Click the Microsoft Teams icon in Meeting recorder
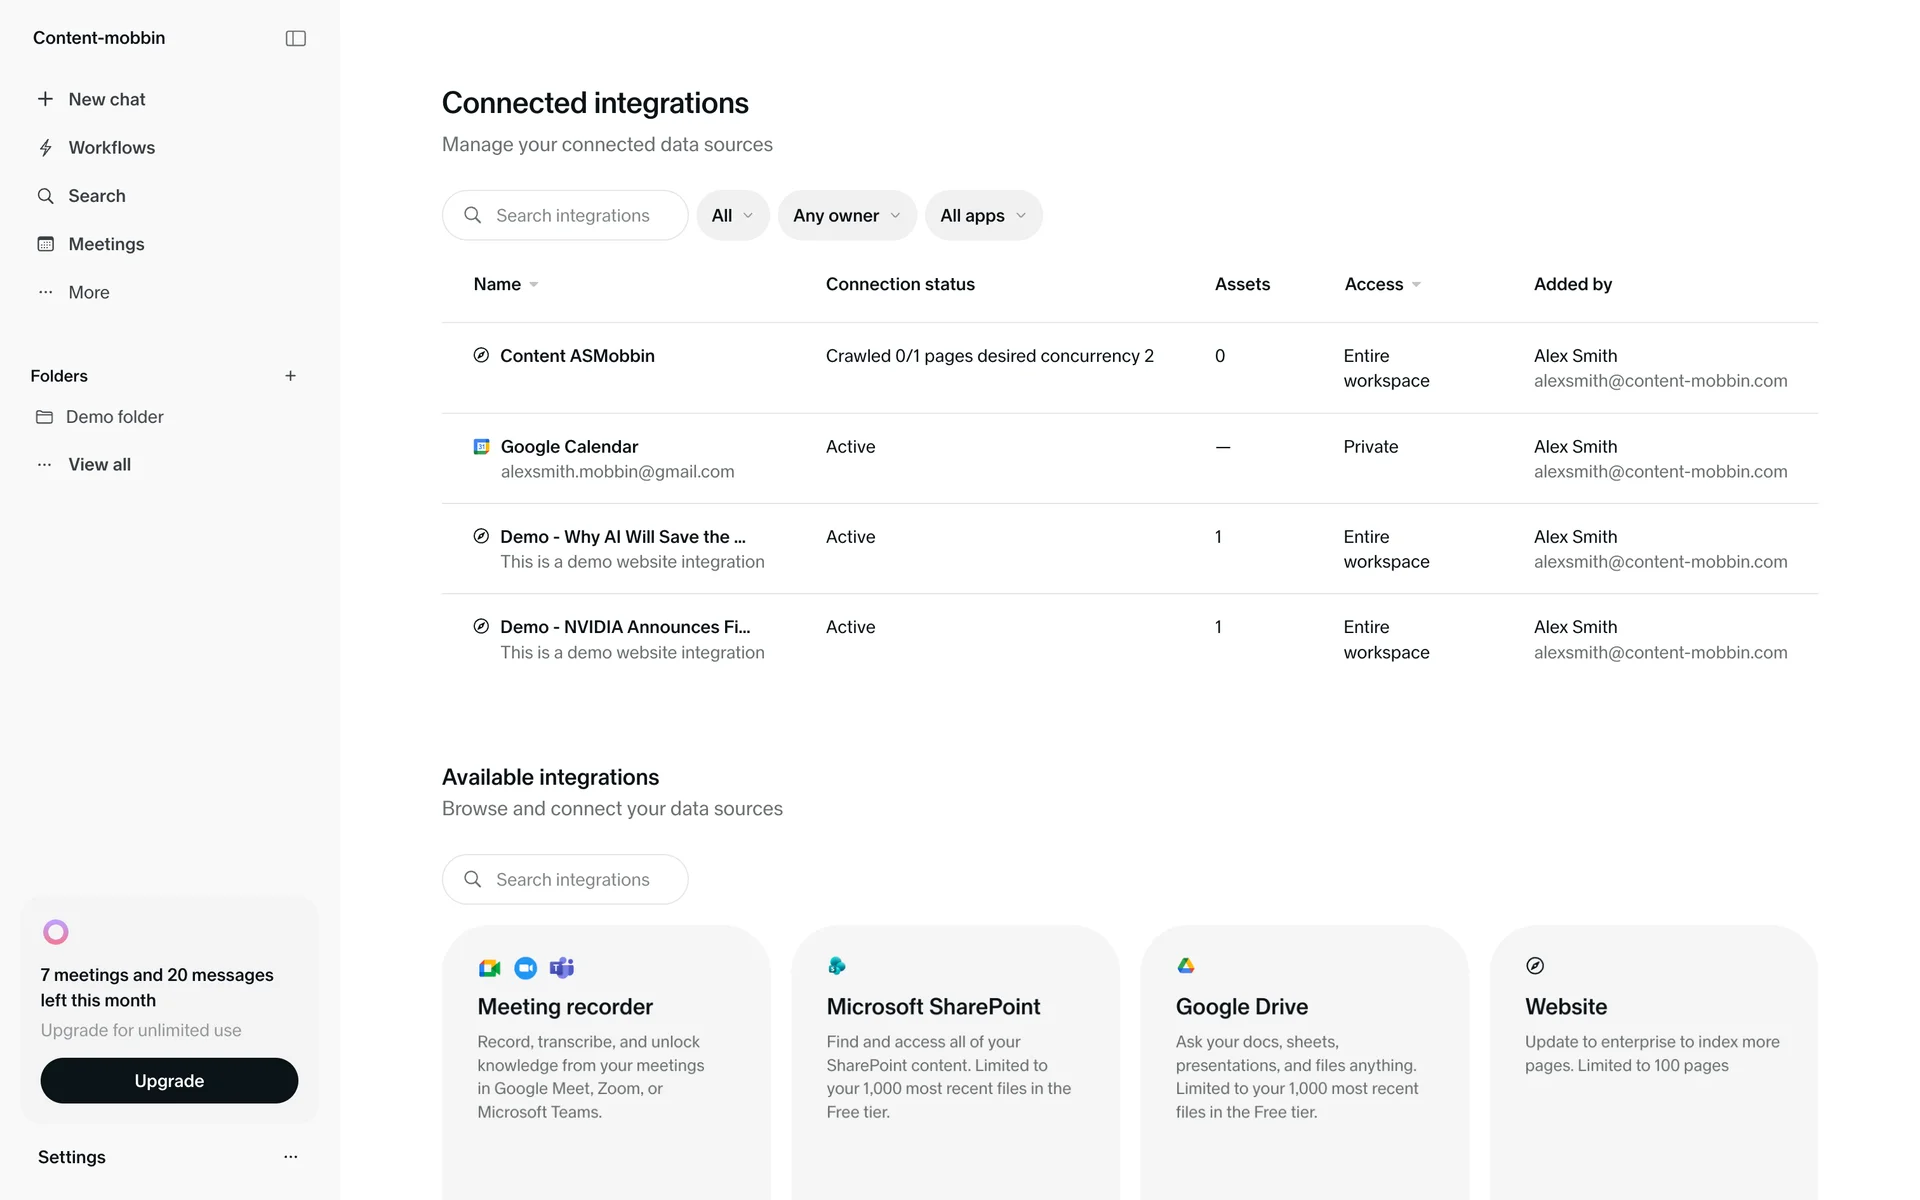 click(x=562, y=968)
